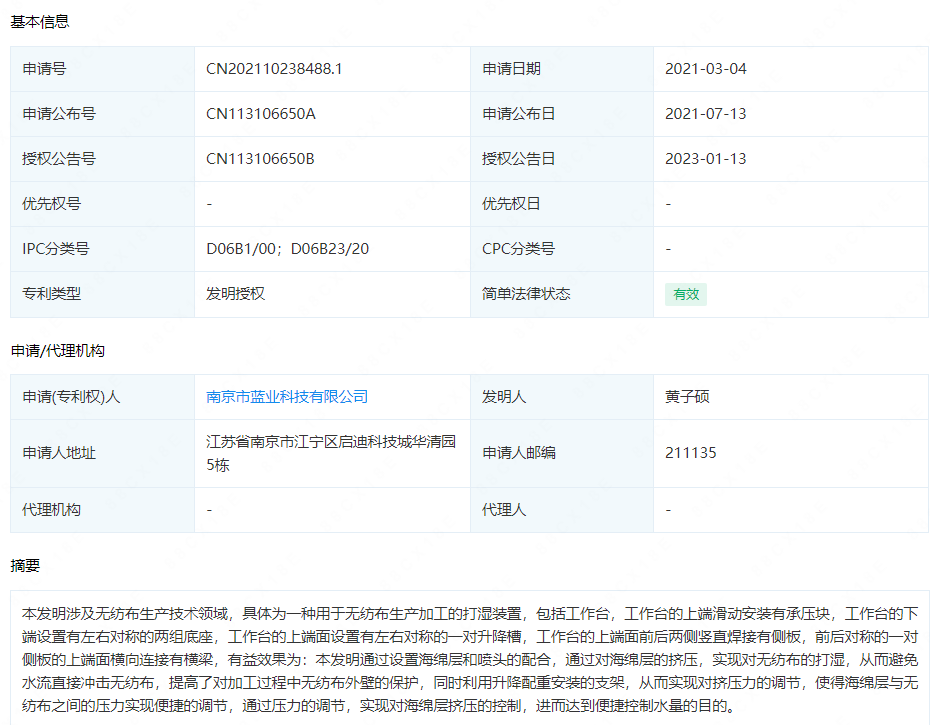The width and height of the screenshot is (930, 725).
Task: Click the 申请人邮编 label cell
Action: [562, 453]
